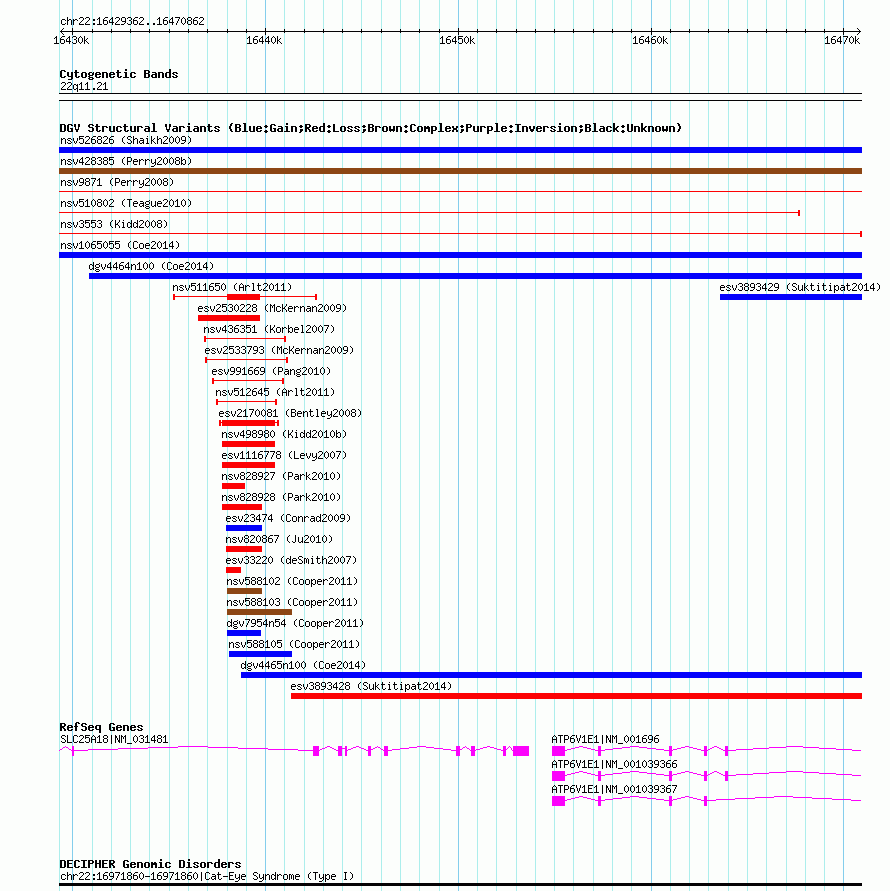Click esv23474 (Conrad2009) gain label
This screenshot has height=891, width=890.
click(x=288, y=519)
